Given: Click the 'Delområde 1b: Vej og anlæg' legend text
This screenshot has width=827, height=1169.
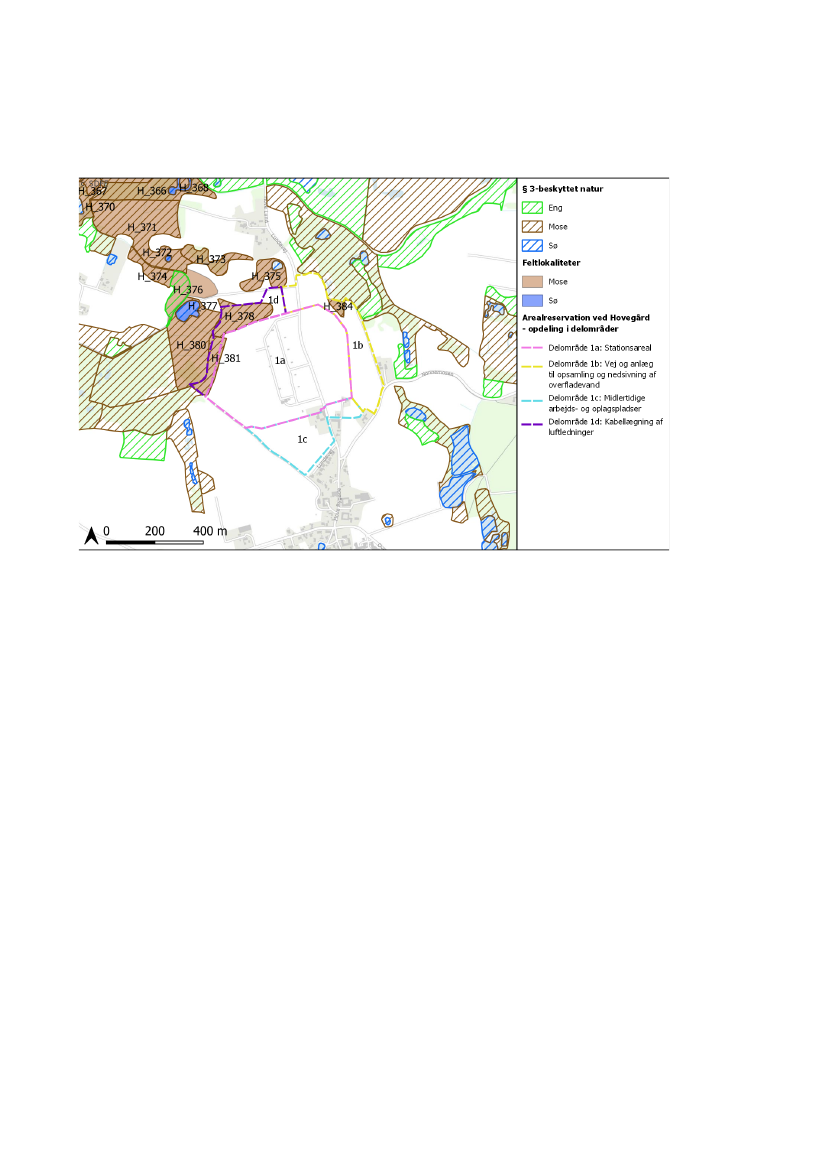Looking at the screenshot, I should pyautogui.click(x=600, y=364).
